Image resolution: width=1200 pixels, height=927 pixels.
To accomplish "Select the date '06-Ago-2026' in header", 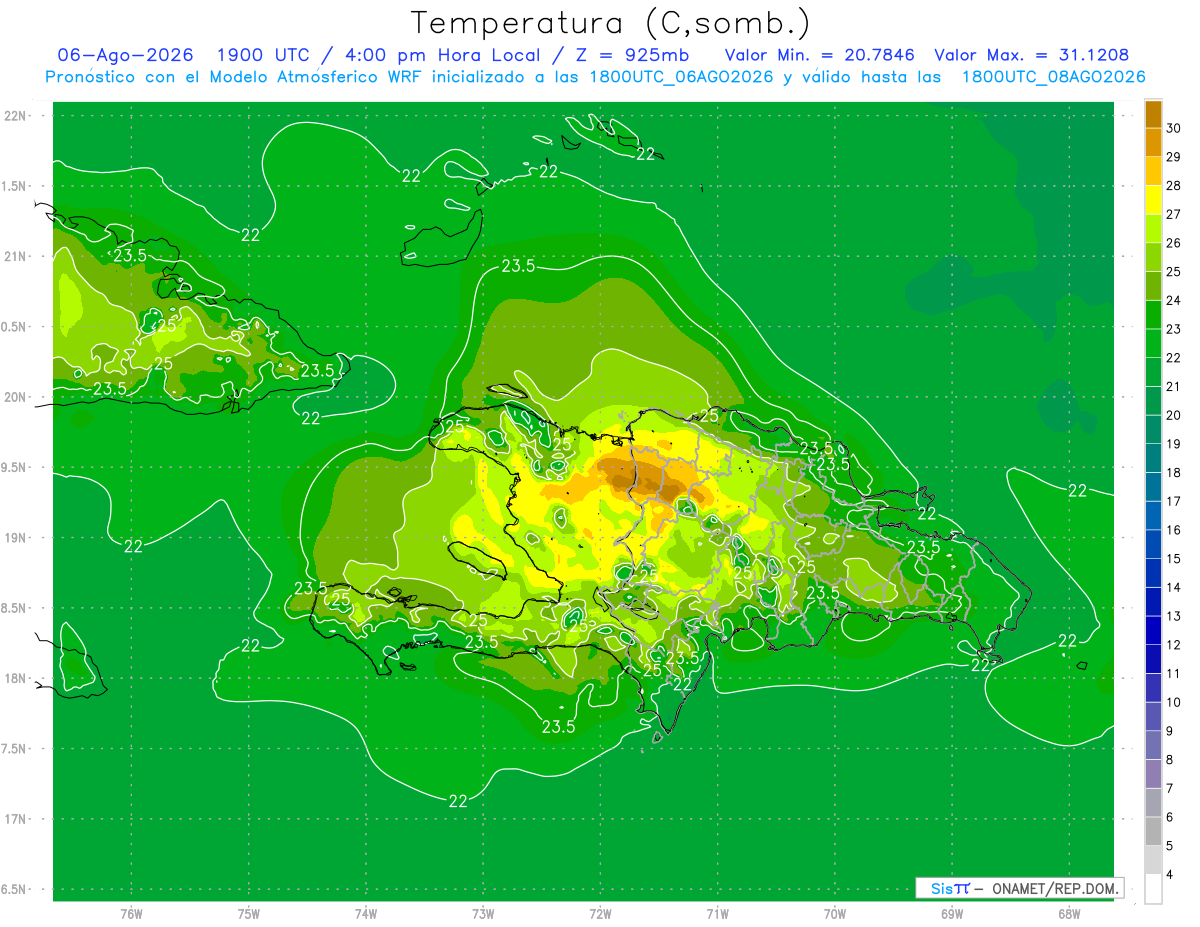I will 126,55.
